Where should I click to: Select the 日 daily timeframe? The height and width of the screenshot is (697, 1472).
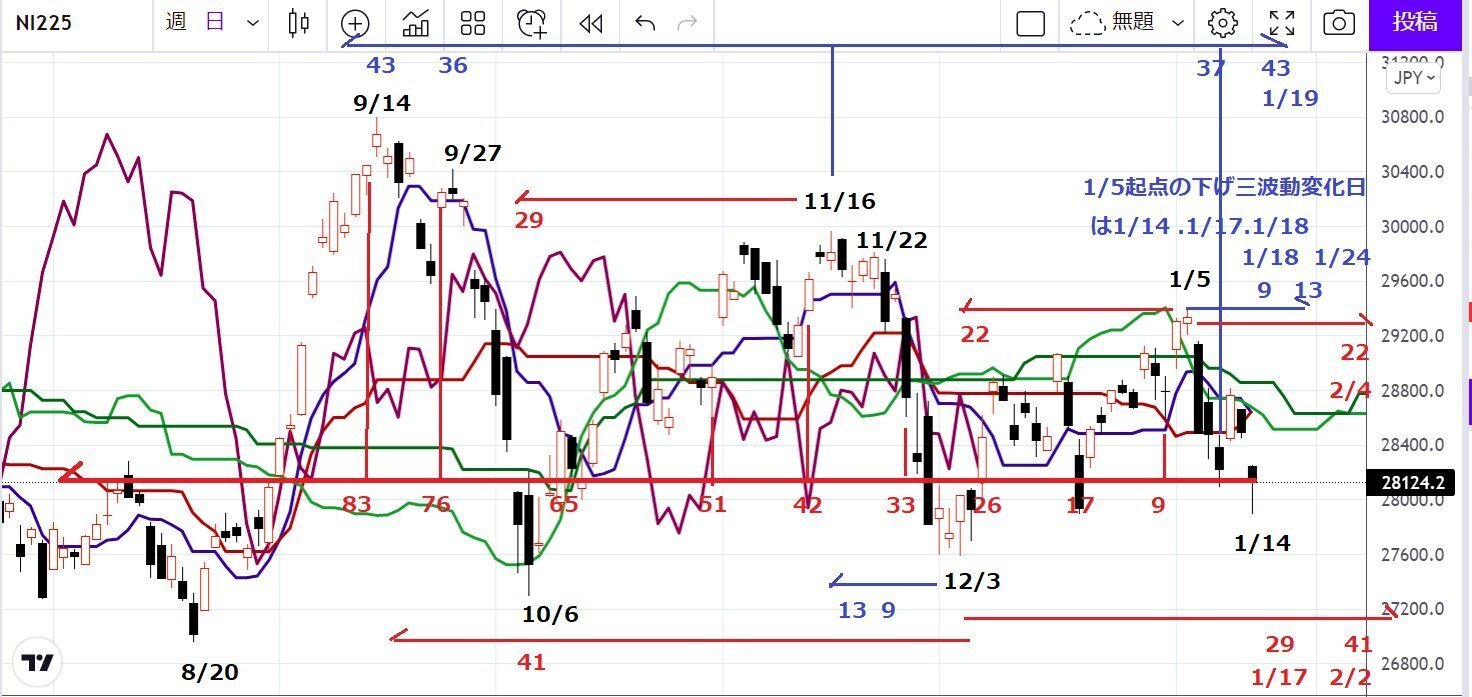coord(215,22)
